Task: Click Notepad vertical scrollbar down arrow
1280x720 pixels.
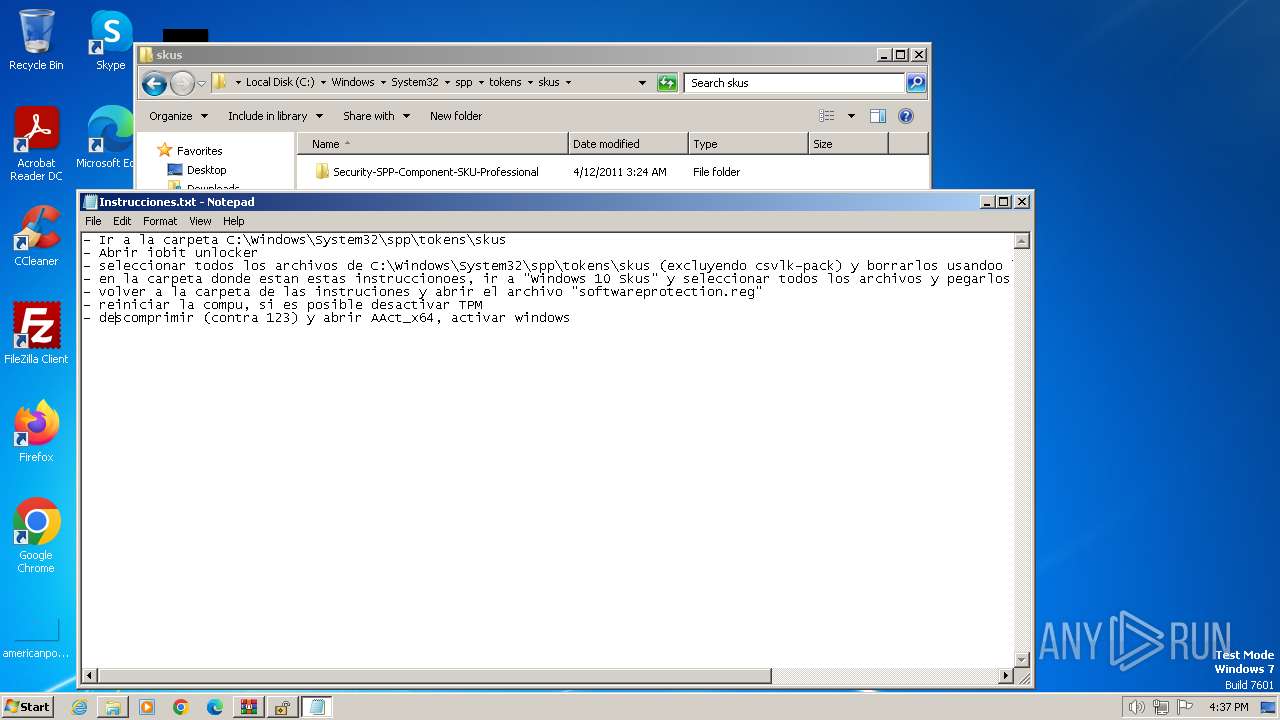Action: [x=1021, y=659]
